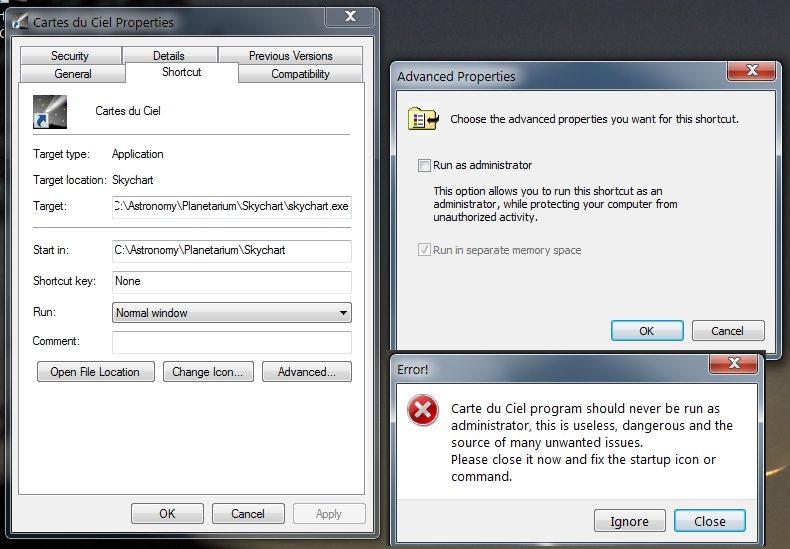Close the Cartes du Ciel Properties window
The width and height of the screenshot is (790, 549).
350,17
